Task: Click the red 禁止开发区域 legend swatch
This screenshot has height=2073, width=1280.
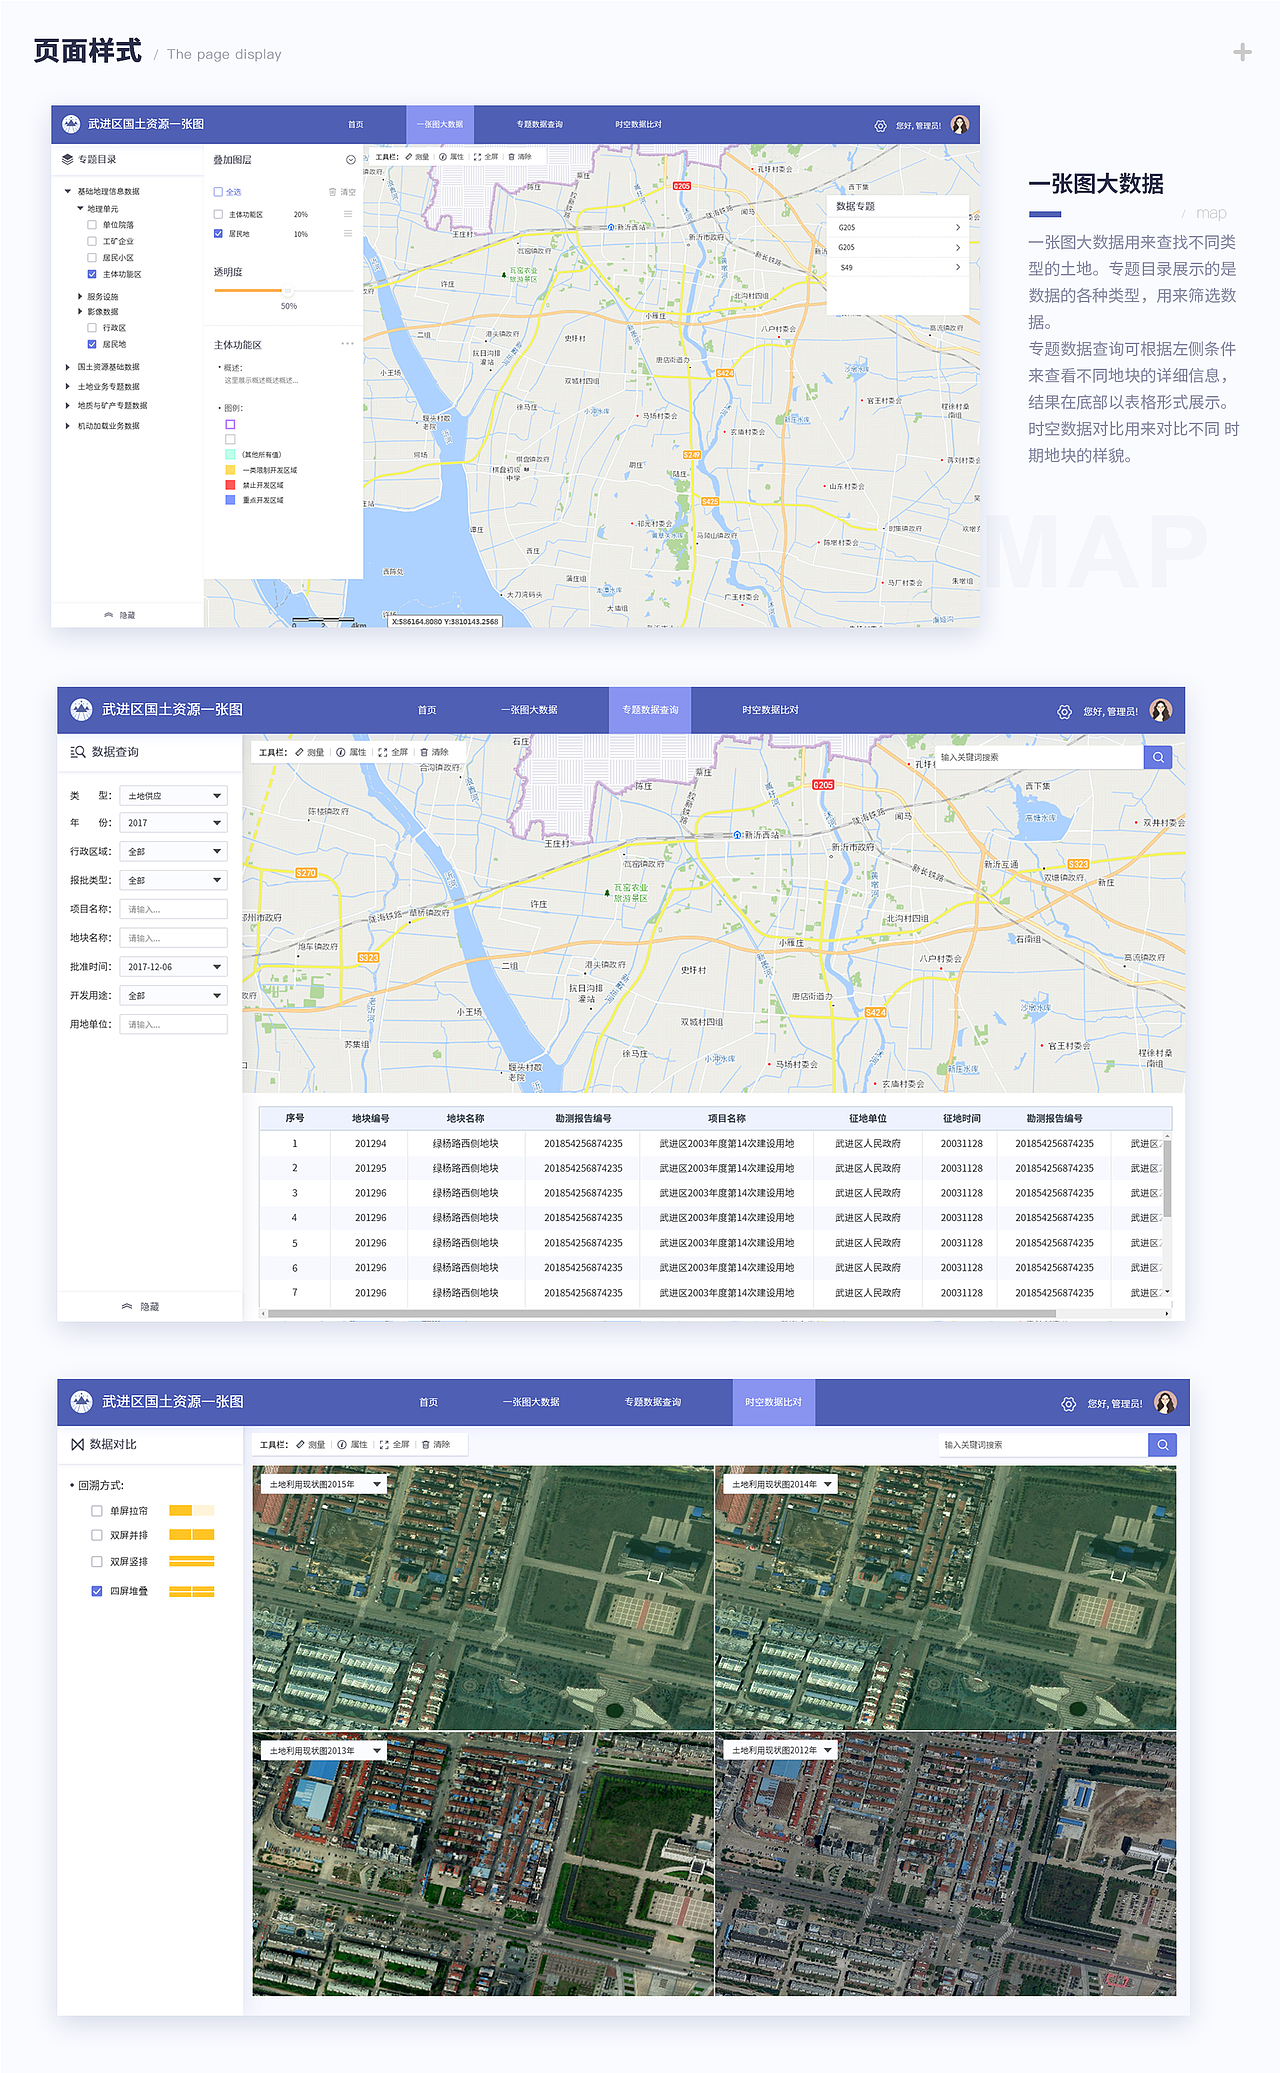Action: tap(230, 485)
